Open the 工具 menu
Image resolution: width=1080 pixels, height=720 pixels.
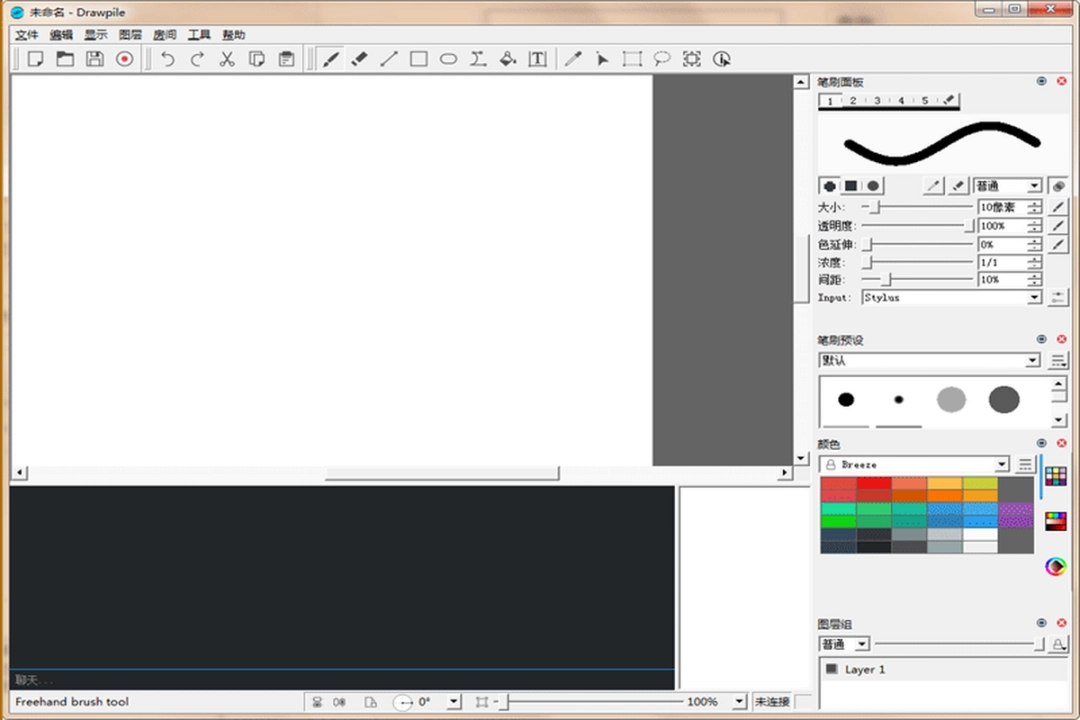pyautogui.click(x=198, y=34)
